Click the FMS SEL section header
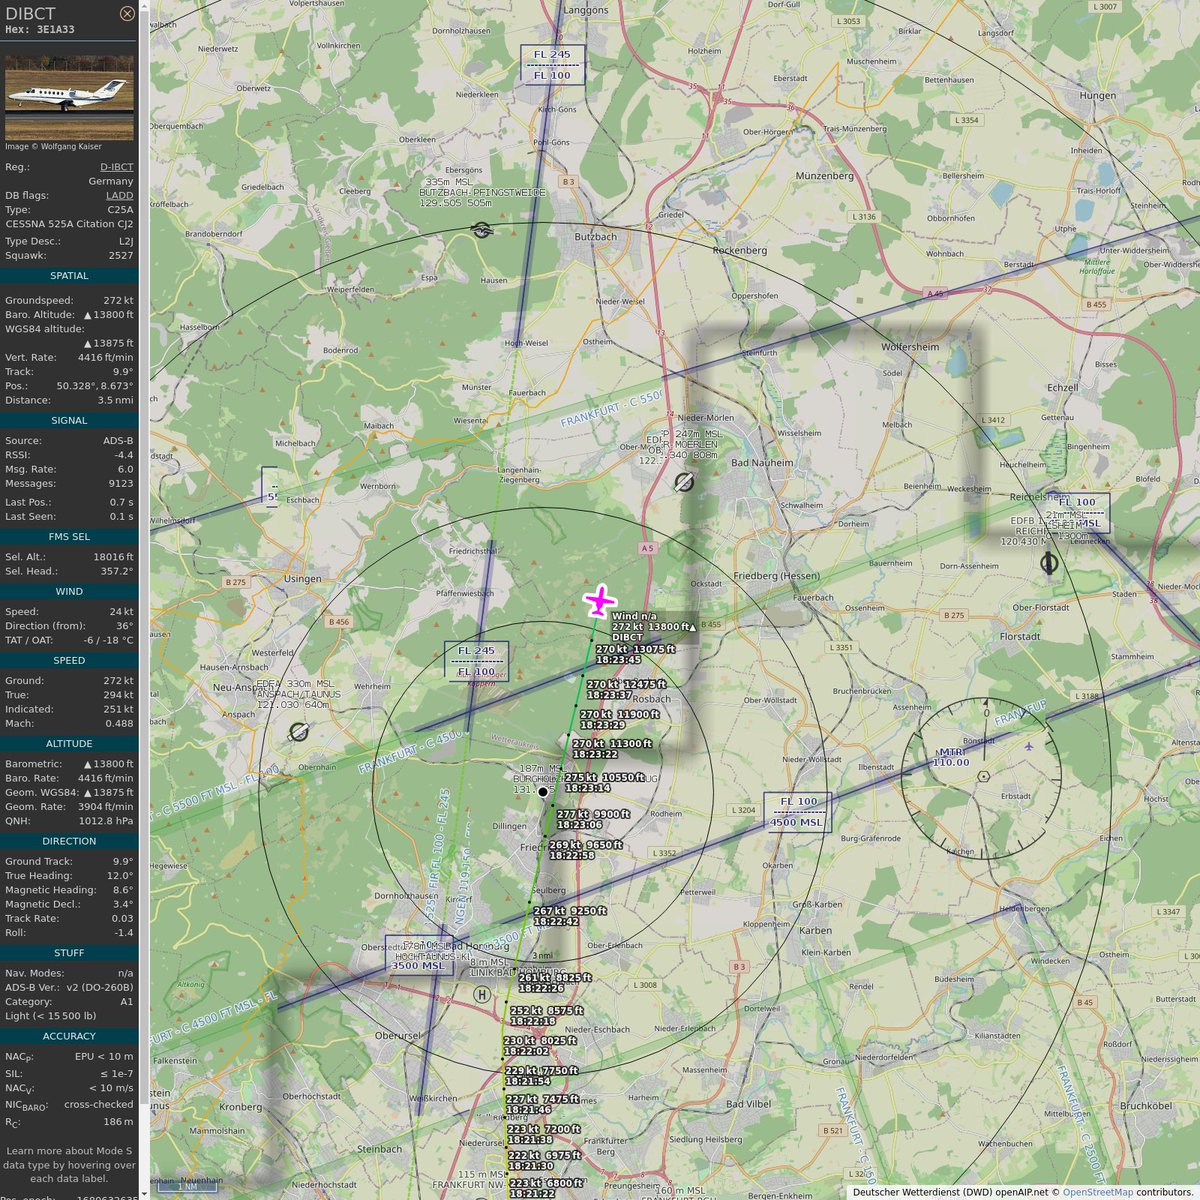 pos(69,537)
